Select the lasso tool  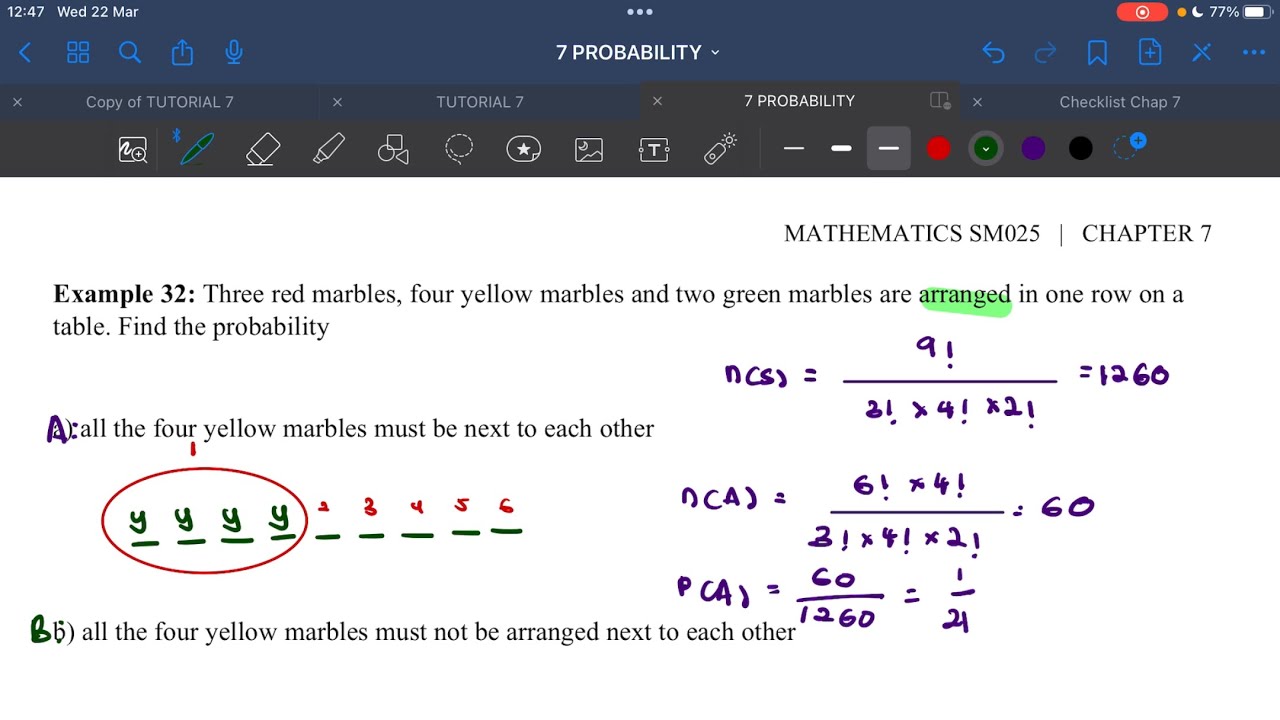tap(459, 150)
